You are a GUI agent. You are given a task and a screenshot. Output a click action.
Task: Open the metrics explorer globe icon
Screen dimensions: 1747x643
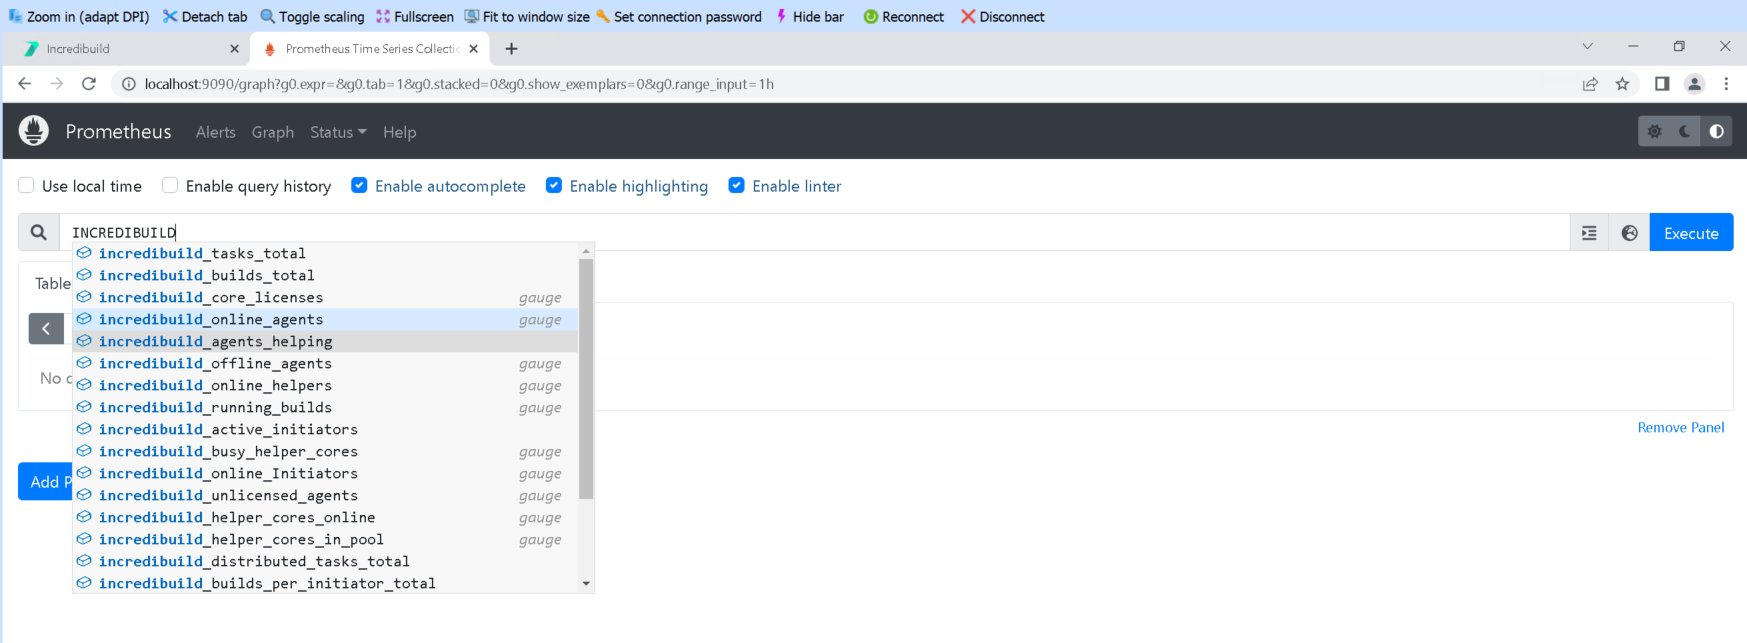(x=1629, y=233)
